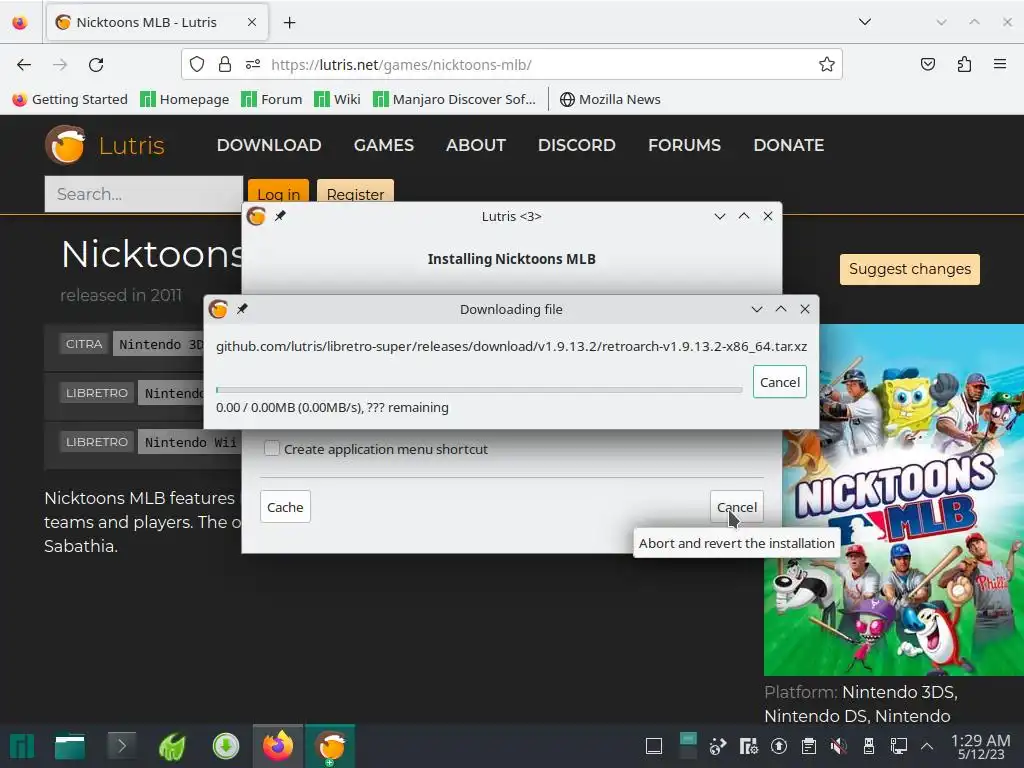Click the virtual desktop pager in taskbar
The width and height of the screenshot is (1024, 768).
pos(688,746)
